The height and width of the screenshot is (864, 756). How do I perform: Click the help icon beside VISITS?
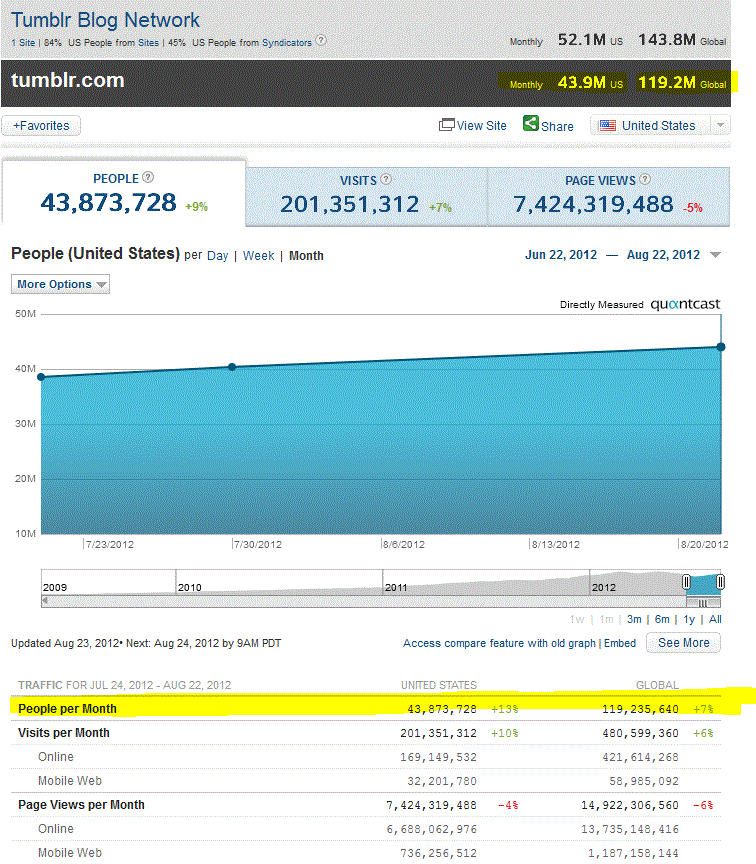[386, 180]
